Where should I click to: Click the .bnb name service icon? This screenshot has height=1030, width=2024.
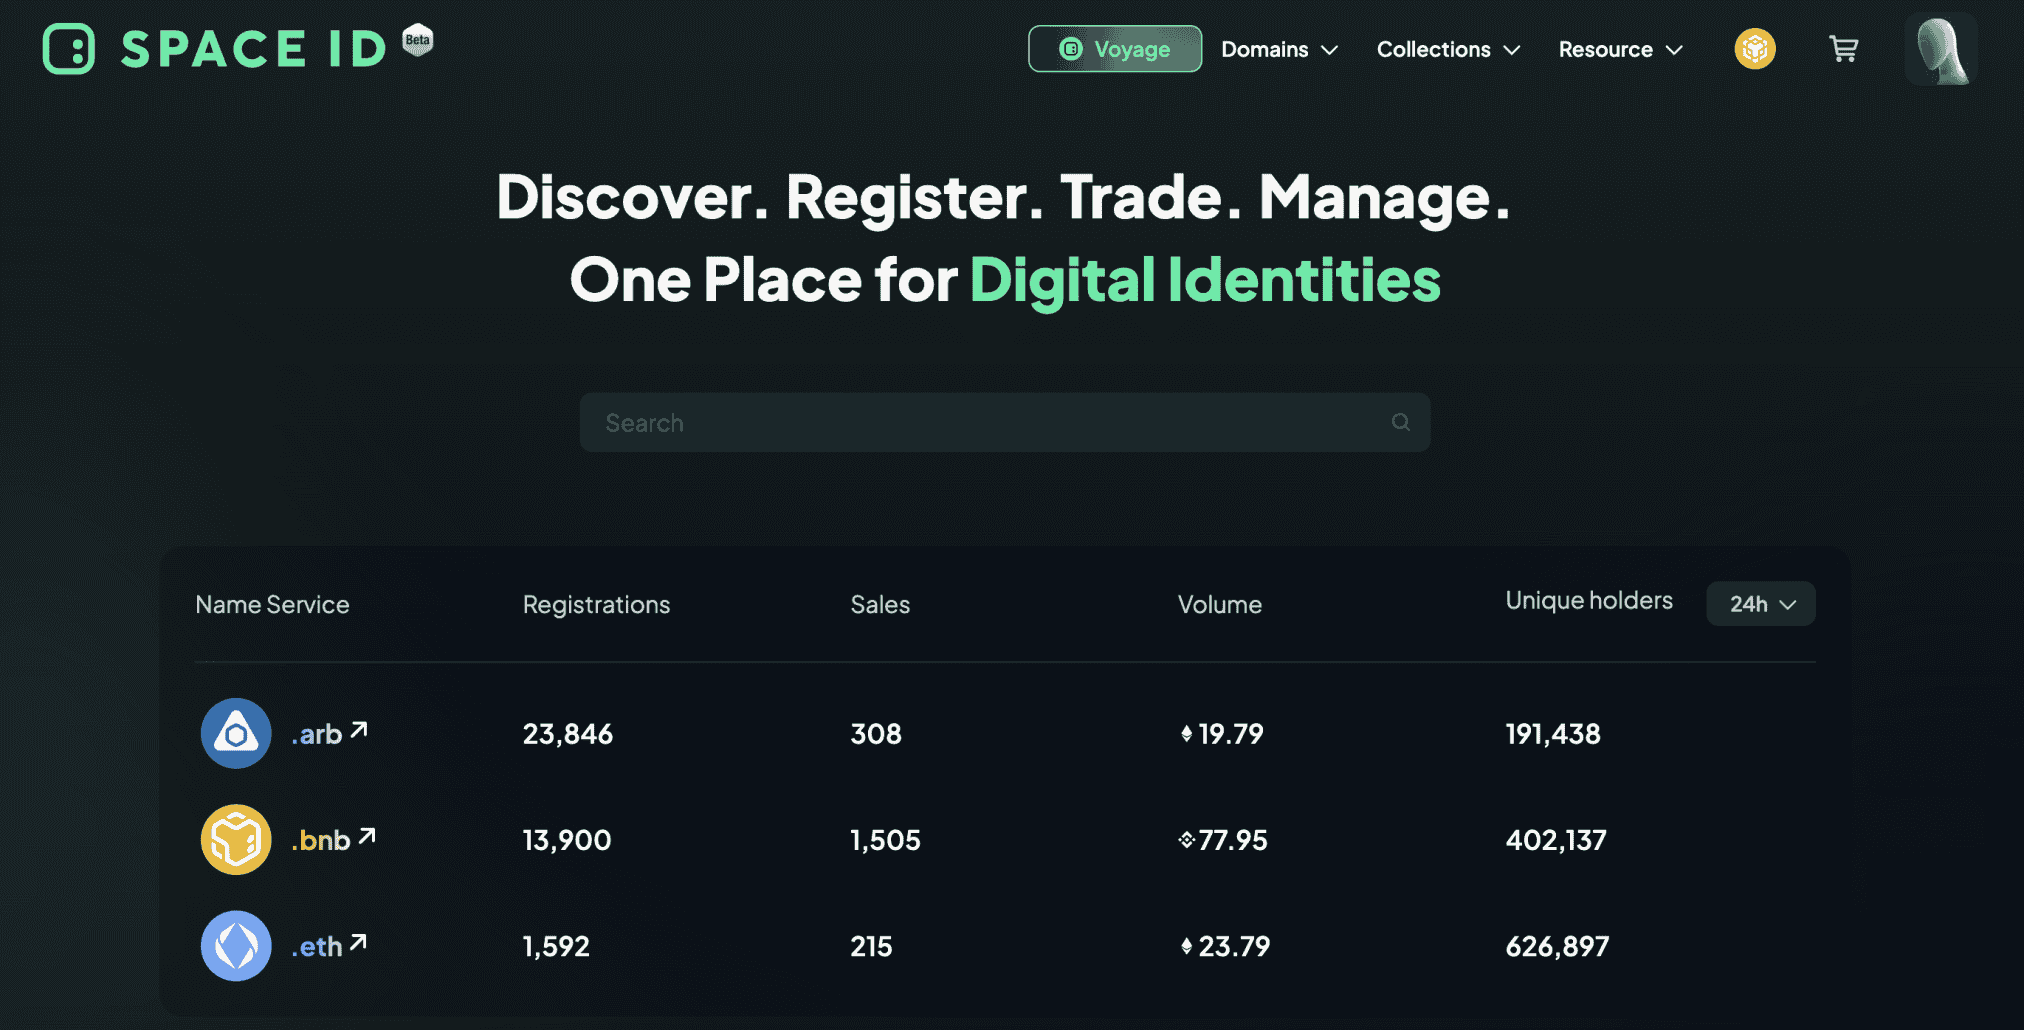[236, 839]
